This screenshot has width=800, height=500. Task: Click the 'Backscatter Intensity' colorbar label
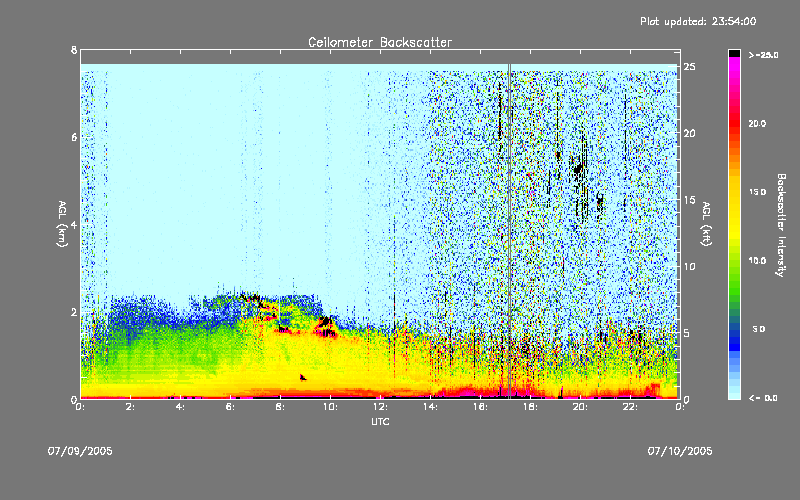coord(781,225)
